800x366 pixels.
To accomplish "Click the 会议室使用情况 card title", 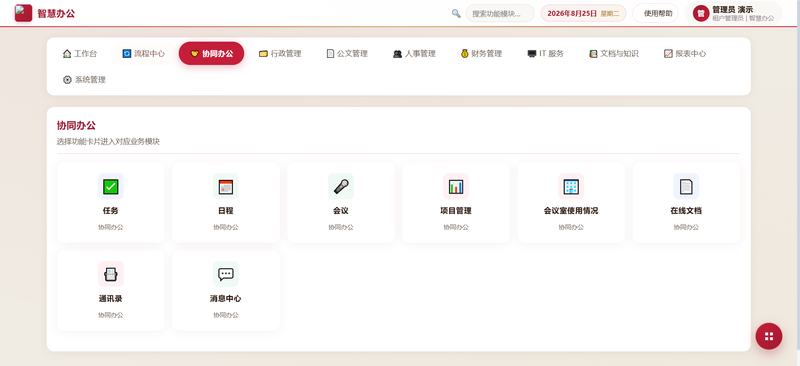I will (x=571, y=211).
